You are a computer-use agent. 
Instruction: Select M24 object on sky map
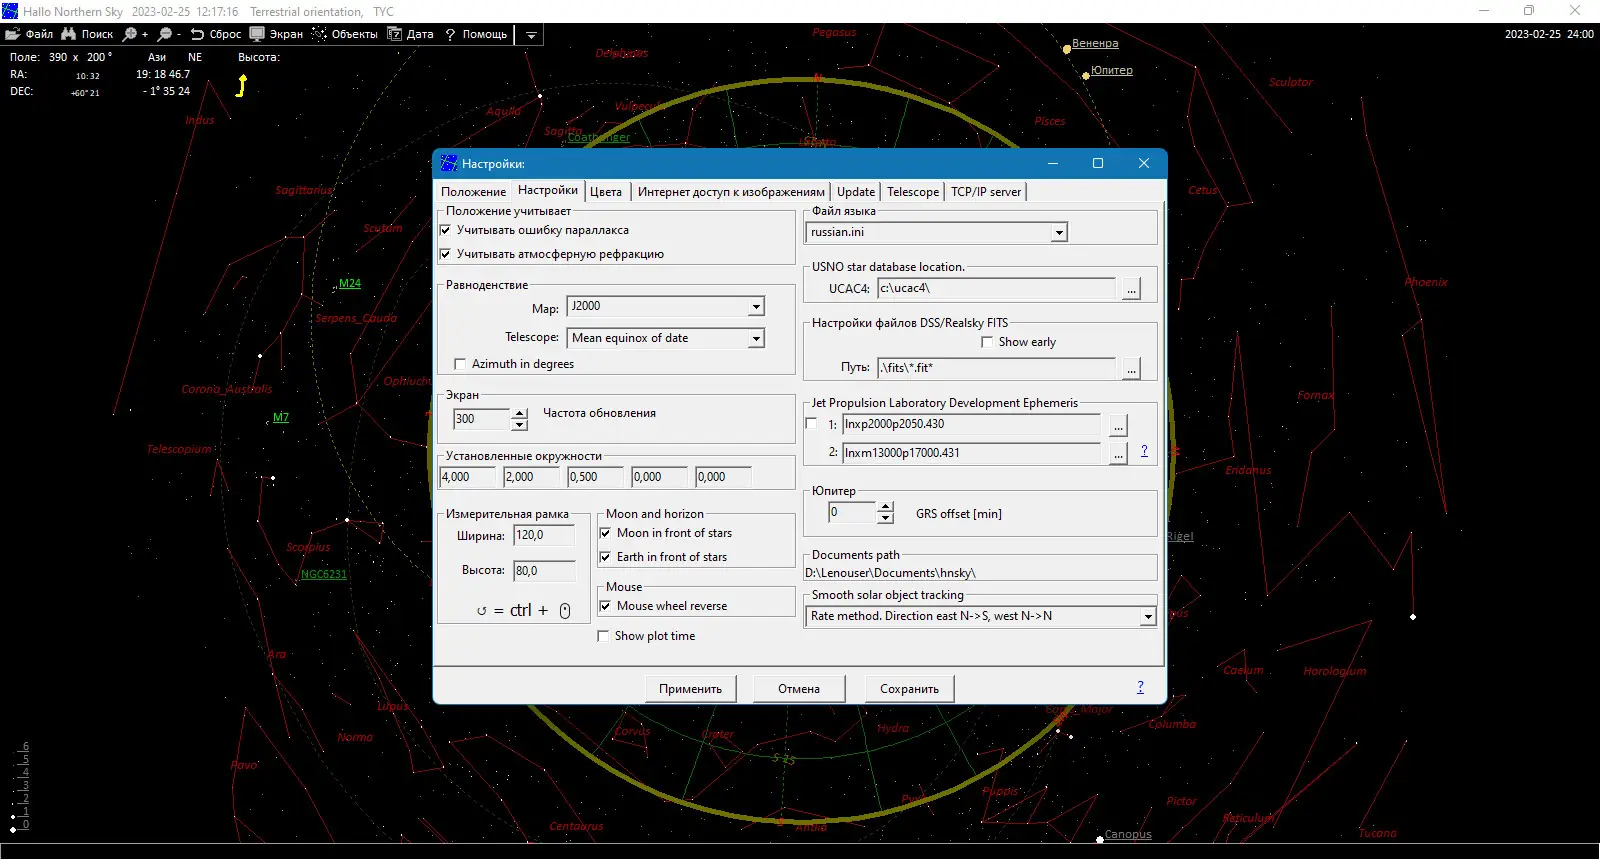click(x=350, y=284)
